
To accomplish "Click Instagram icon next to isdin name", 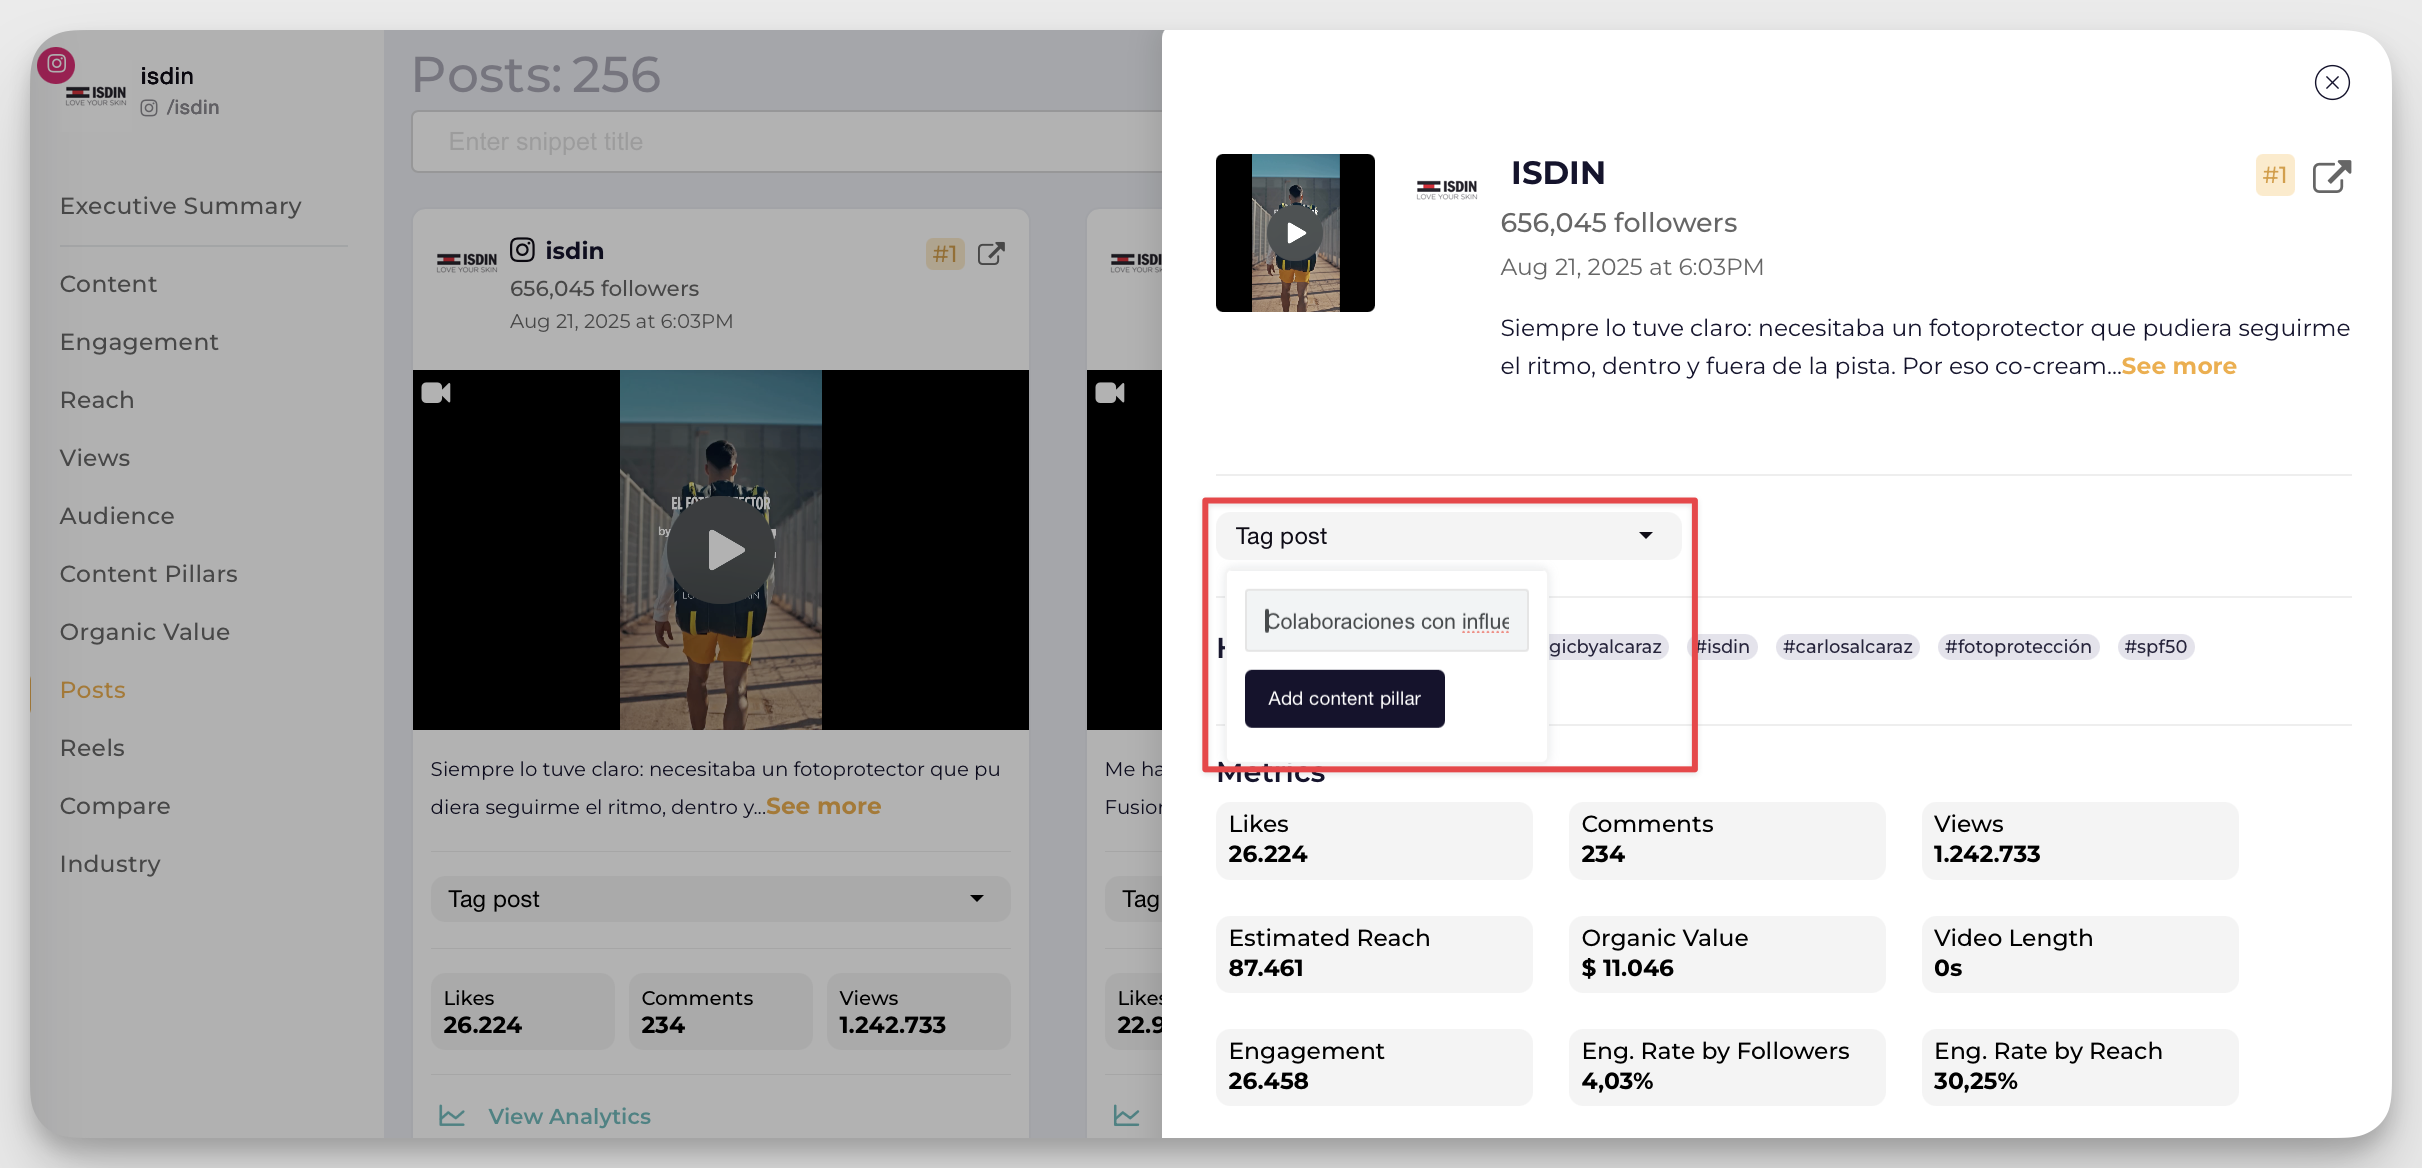I will 522,250.
